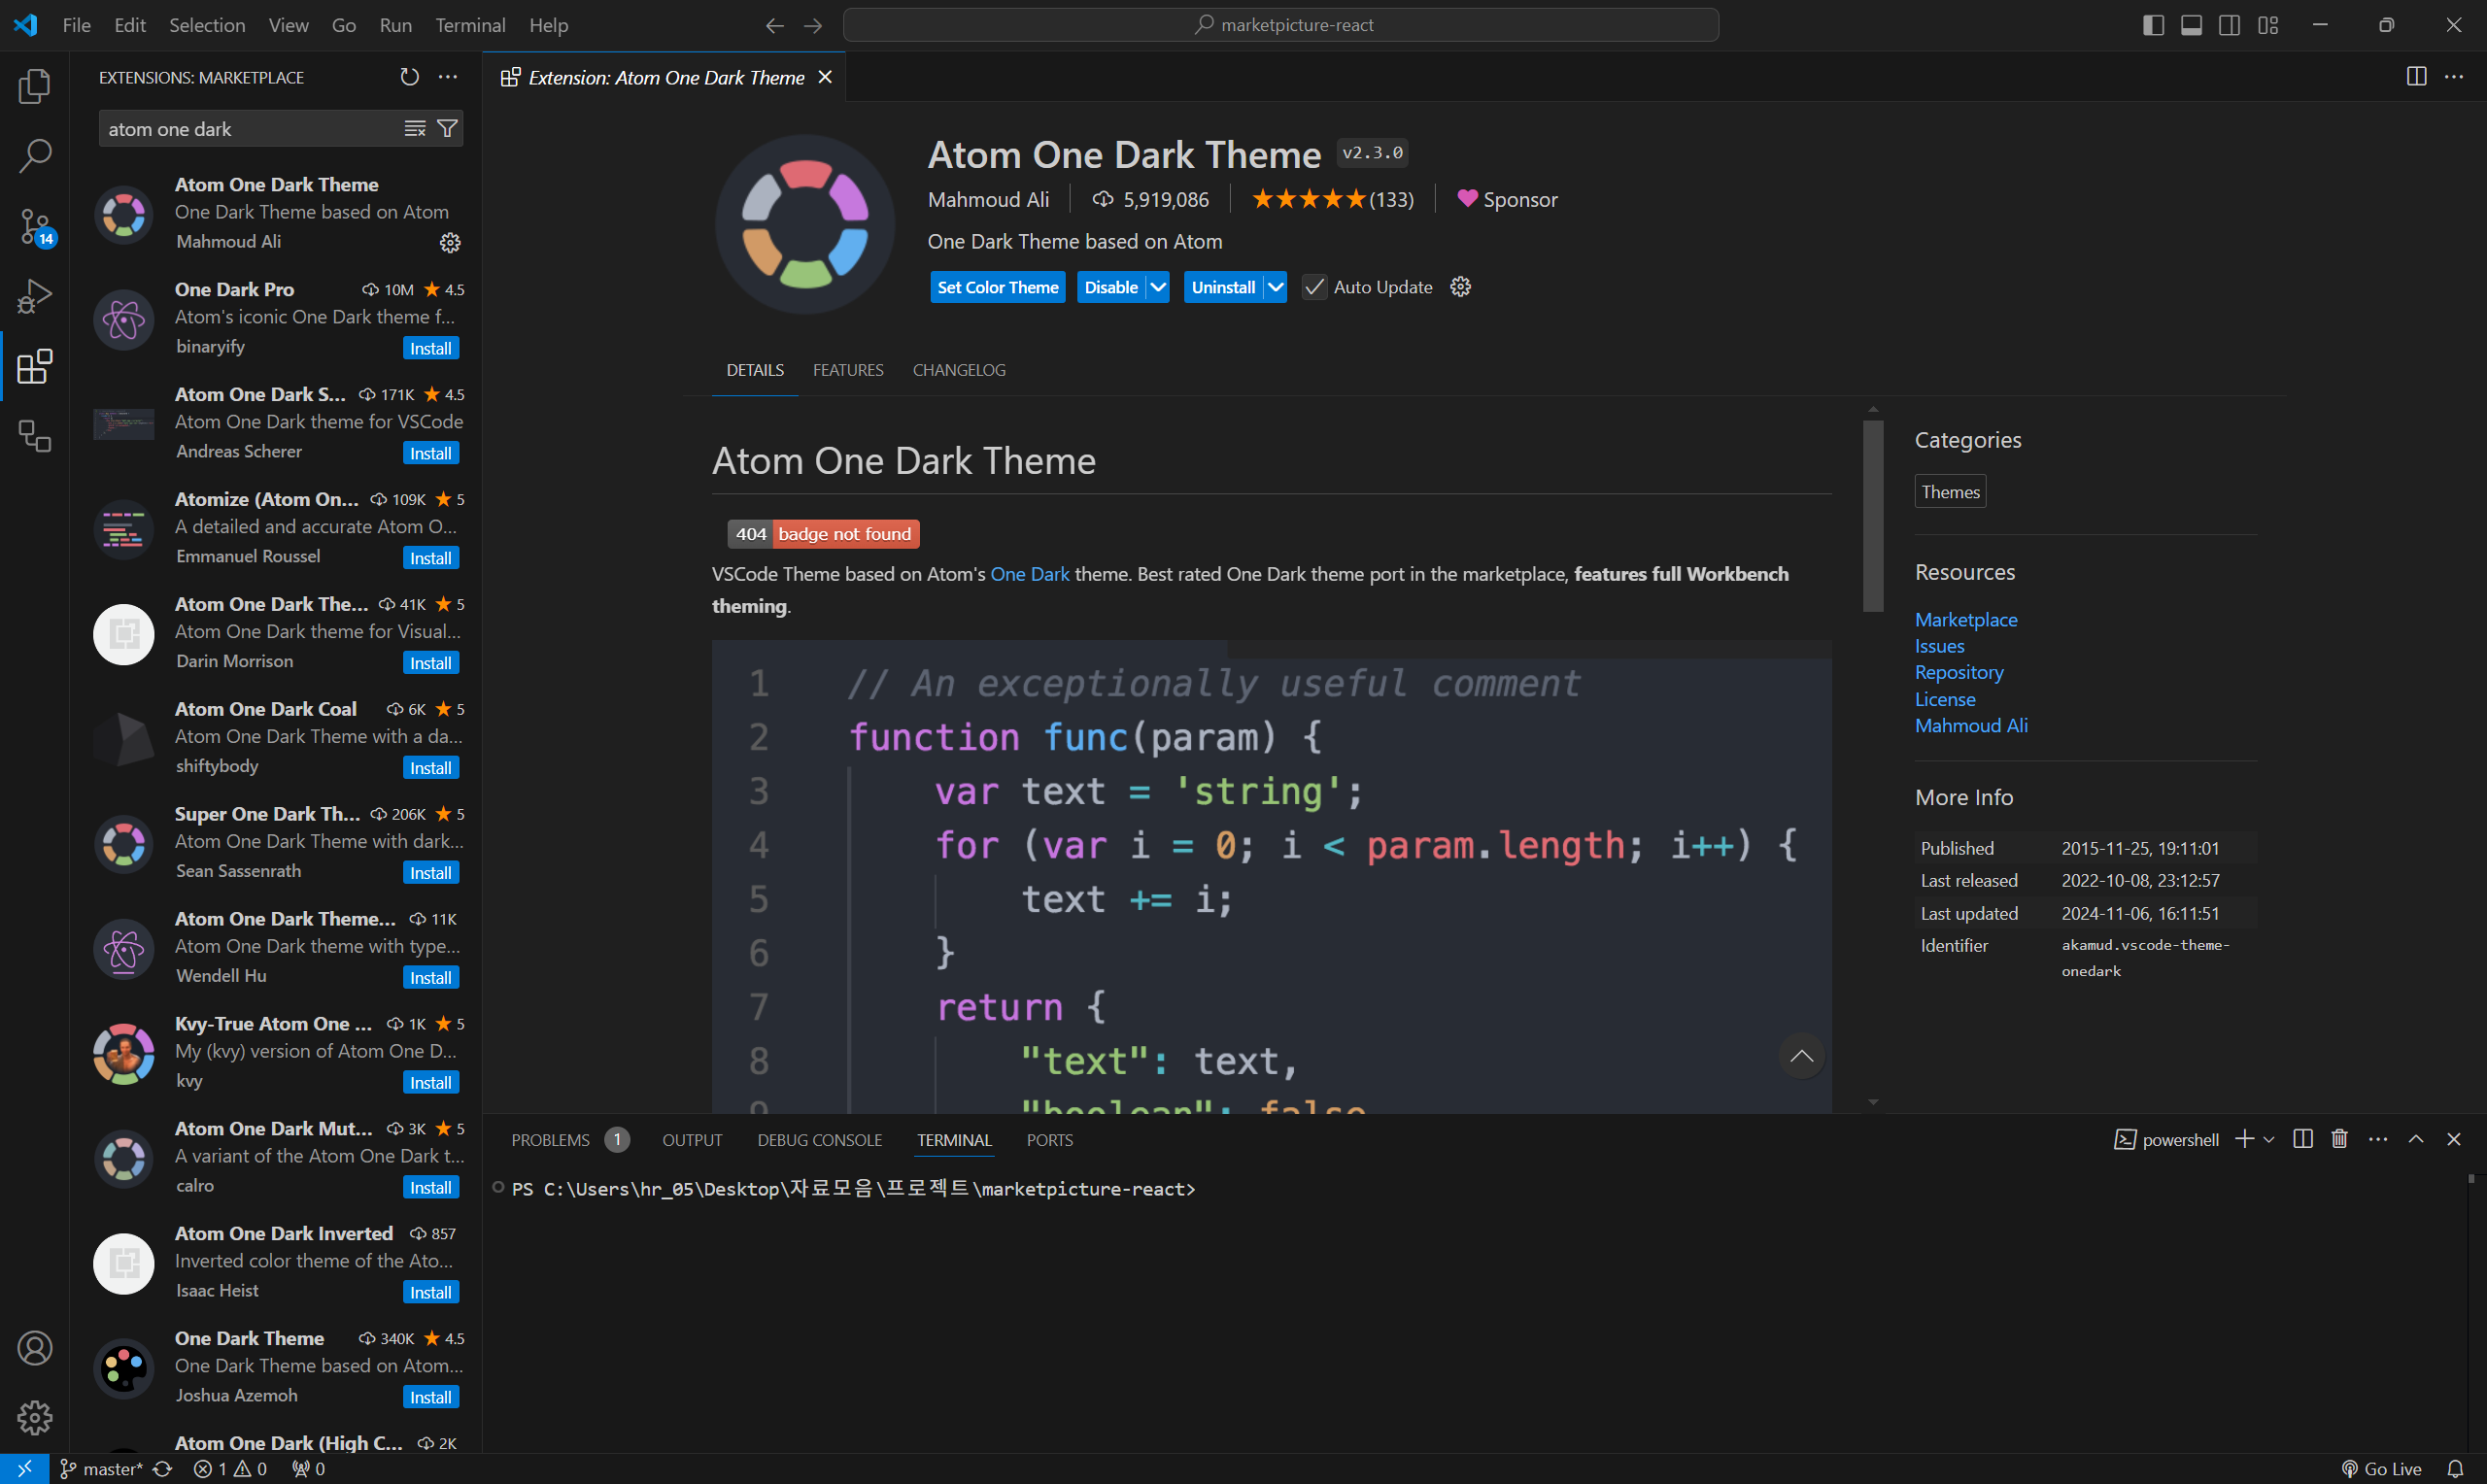Open the Remote Explorer activity icon

35,436
